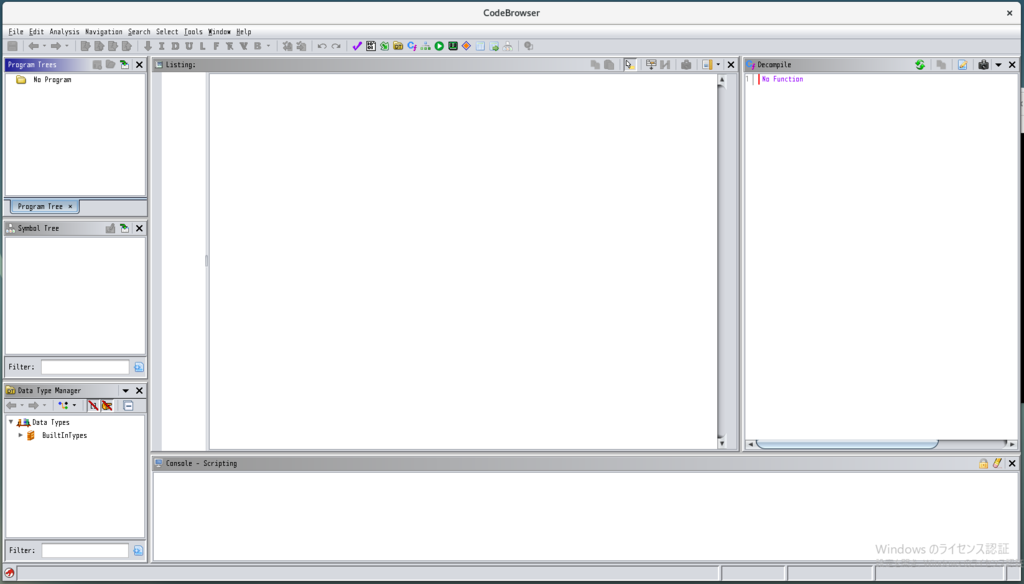
Task: Click the 'D' next data toolbar icon
Action: (175, 46)
